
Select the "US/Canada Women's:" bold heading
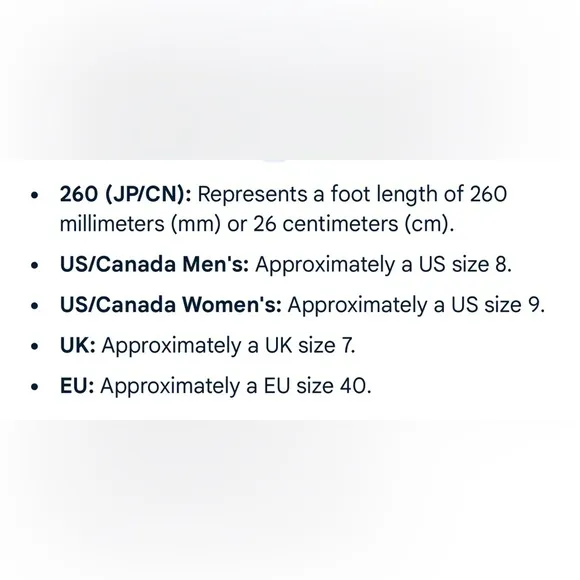(171, 305)
